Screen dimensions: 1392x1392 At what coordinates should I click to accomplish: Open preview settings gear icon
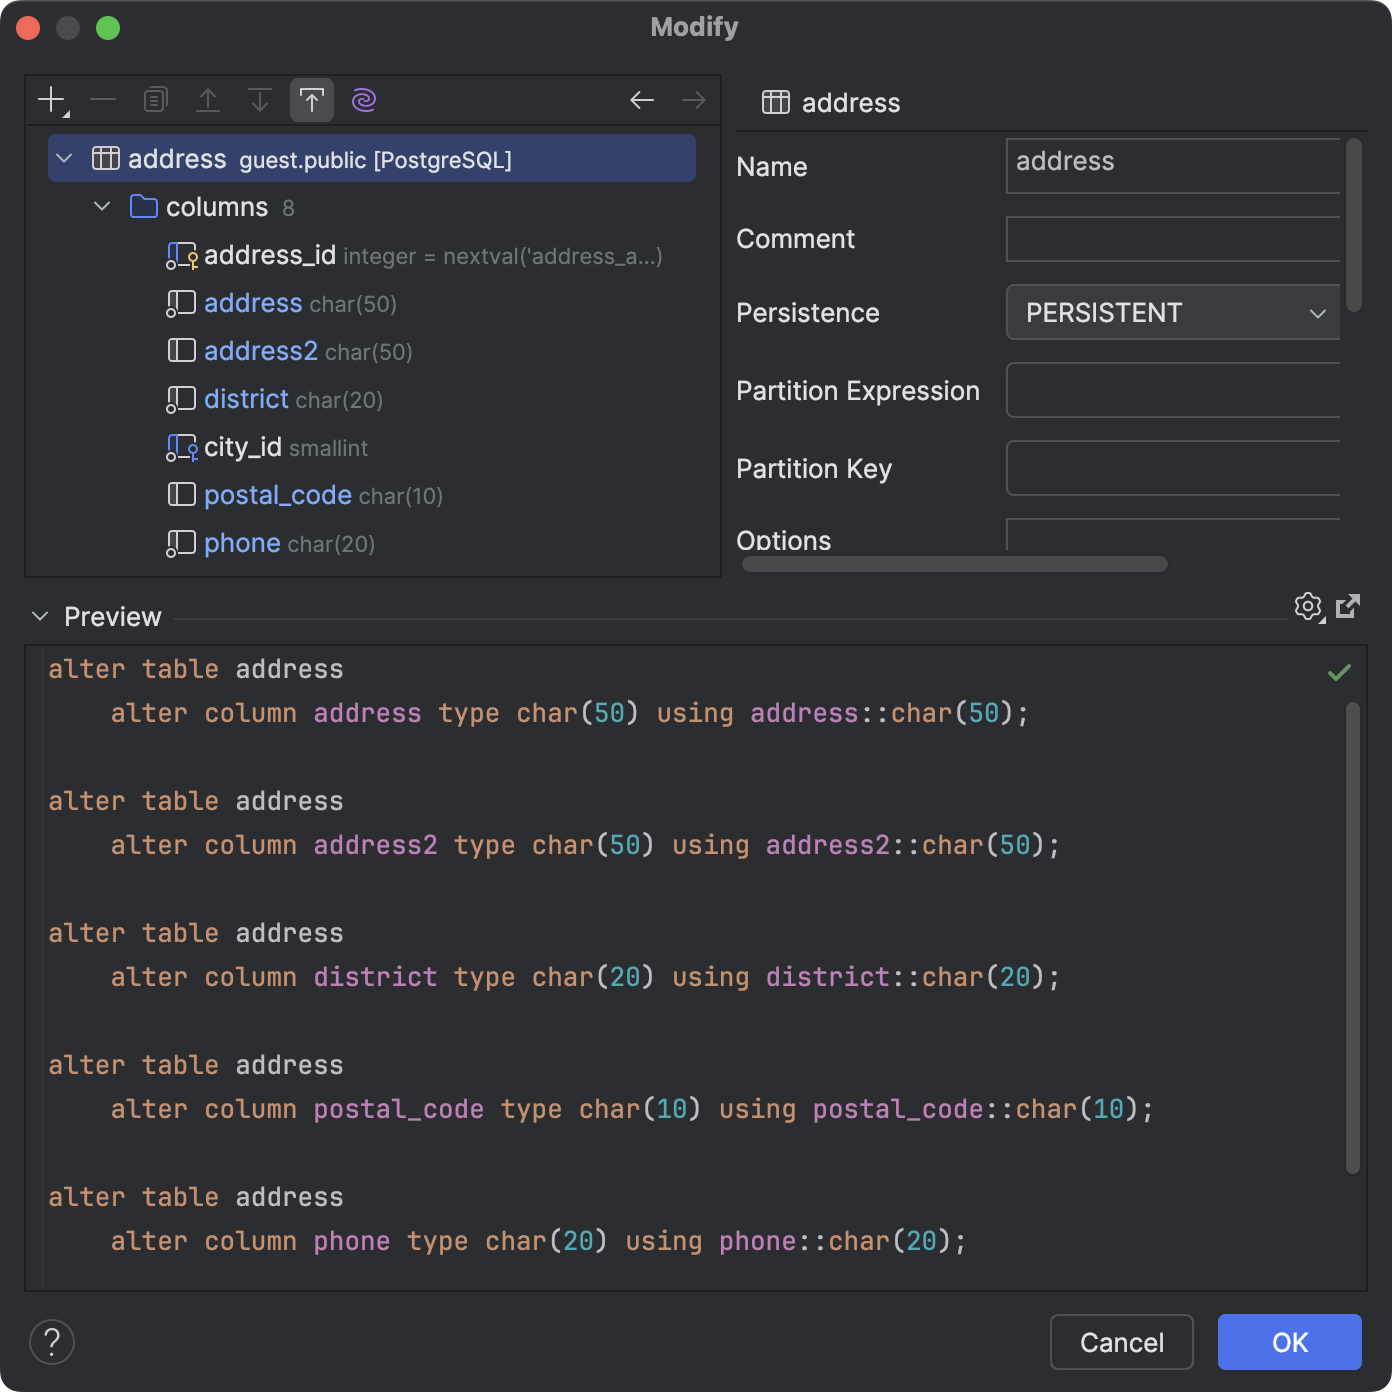click(x=1308, y=606)
